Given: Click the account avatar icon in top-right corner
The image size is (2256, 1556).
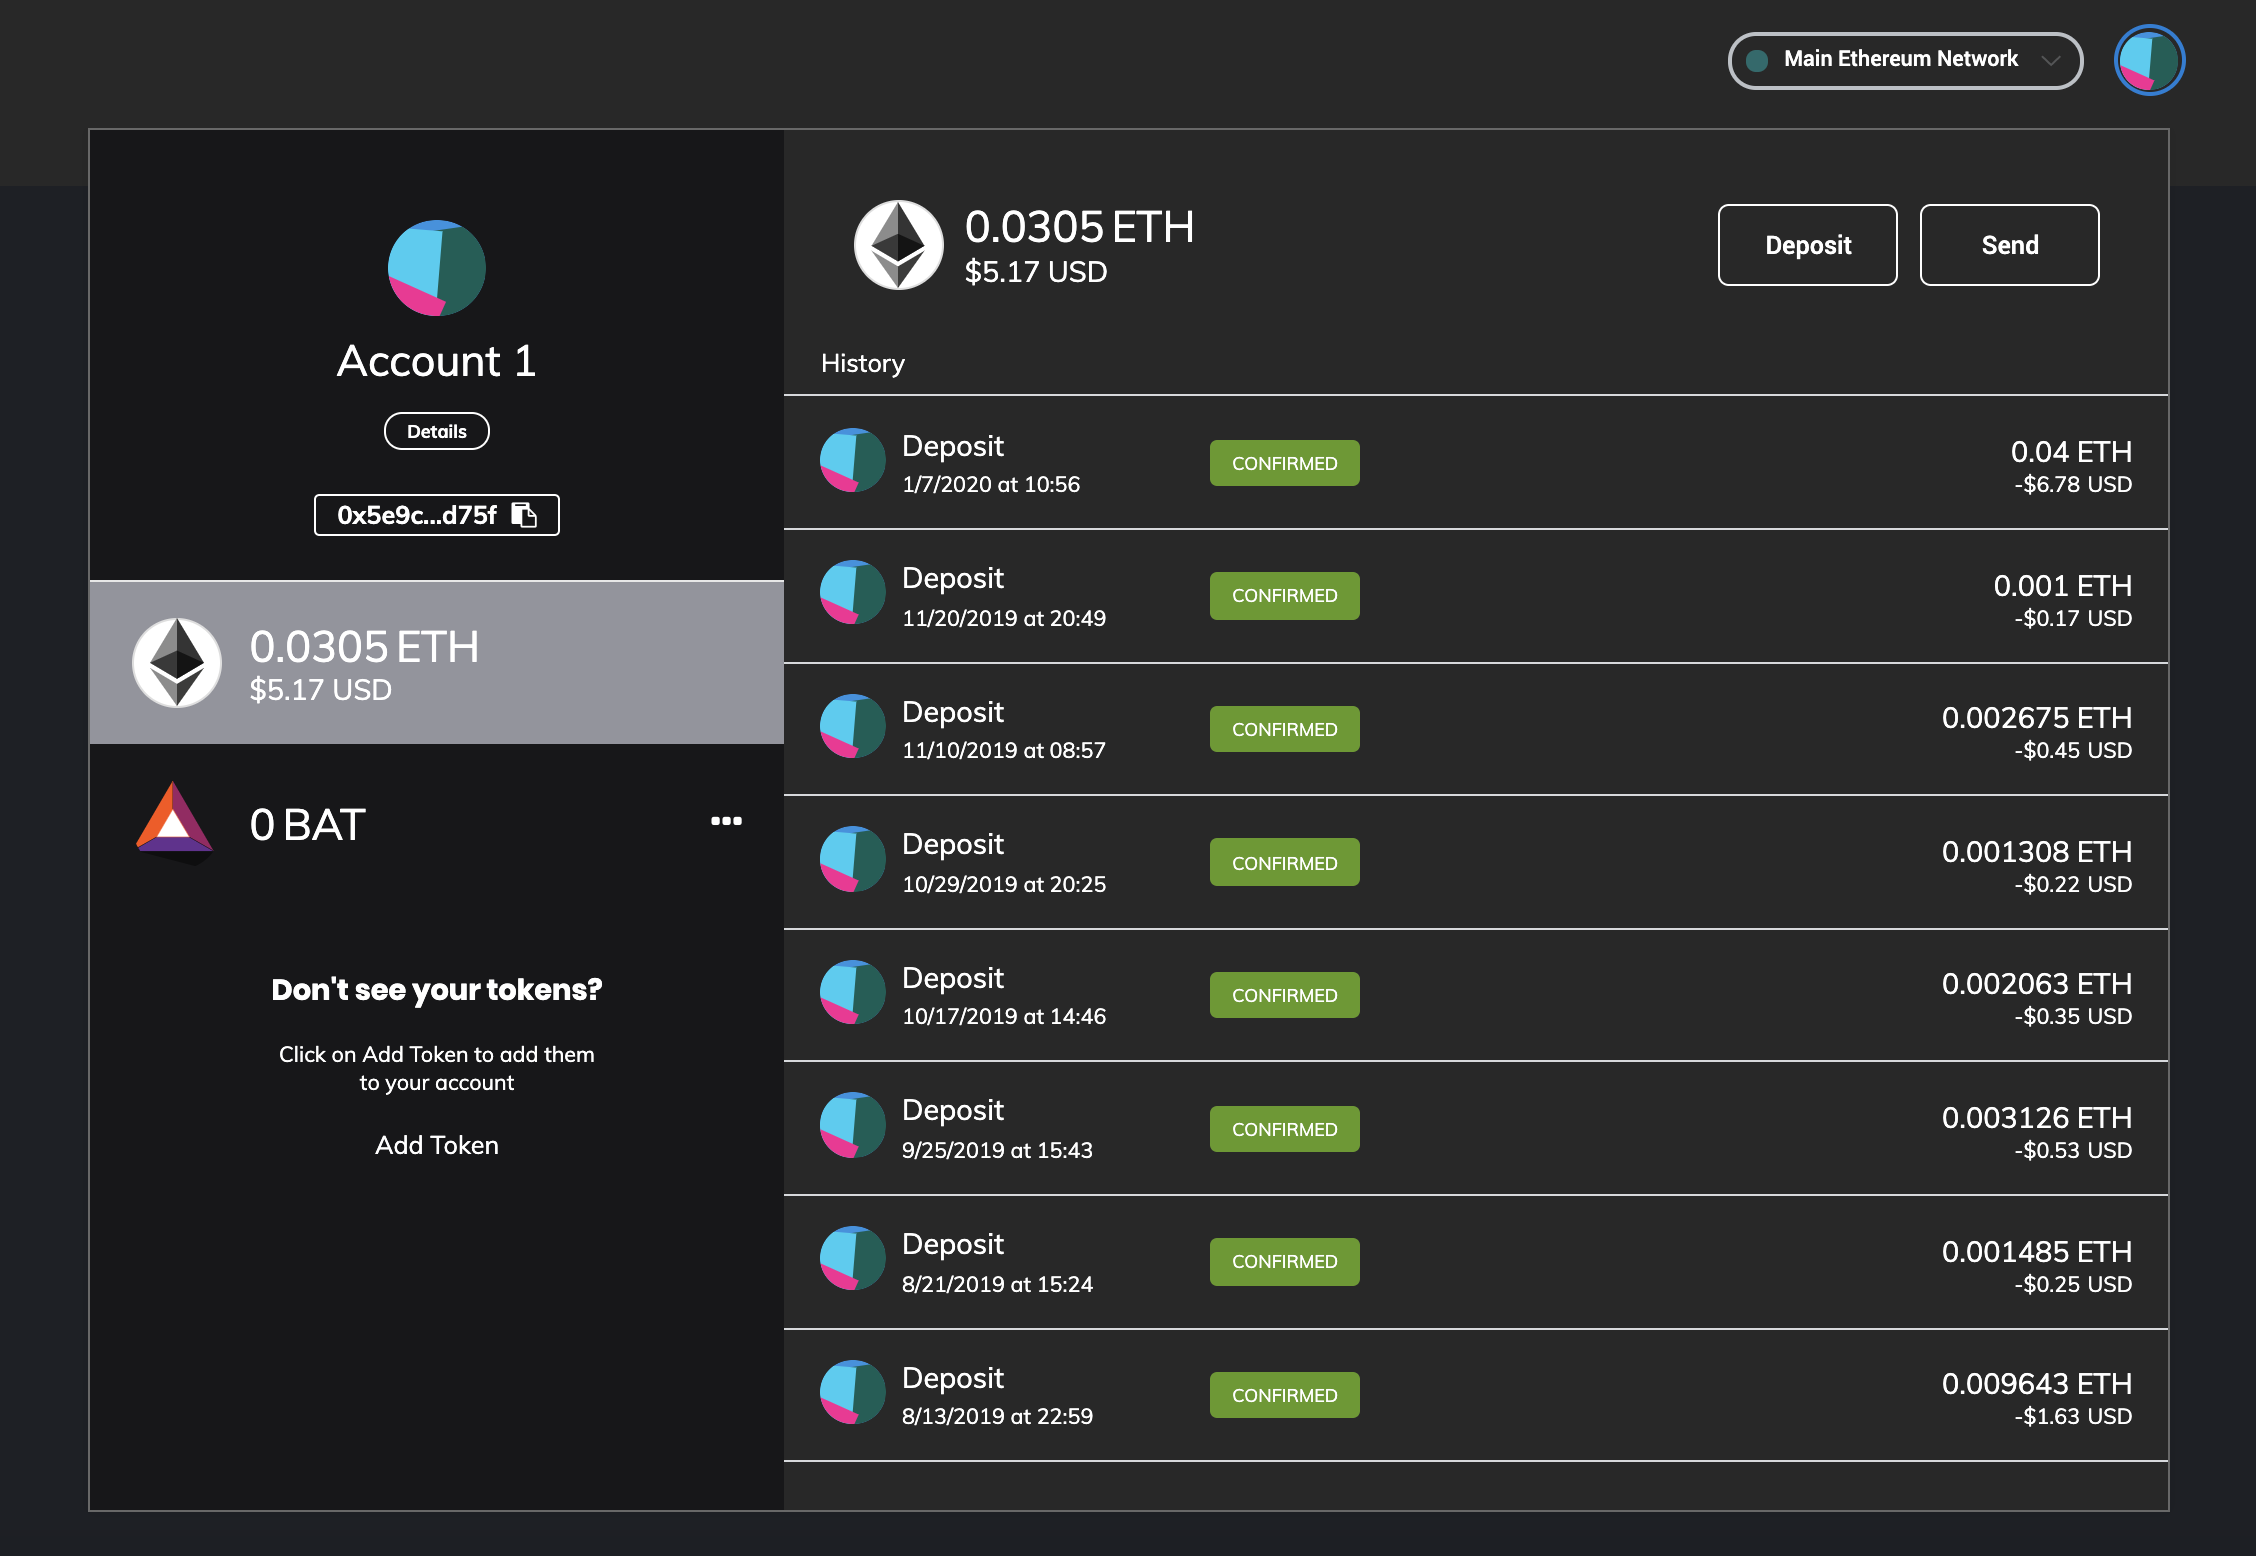Looking at the screenshot, I should click(2149, 60).
